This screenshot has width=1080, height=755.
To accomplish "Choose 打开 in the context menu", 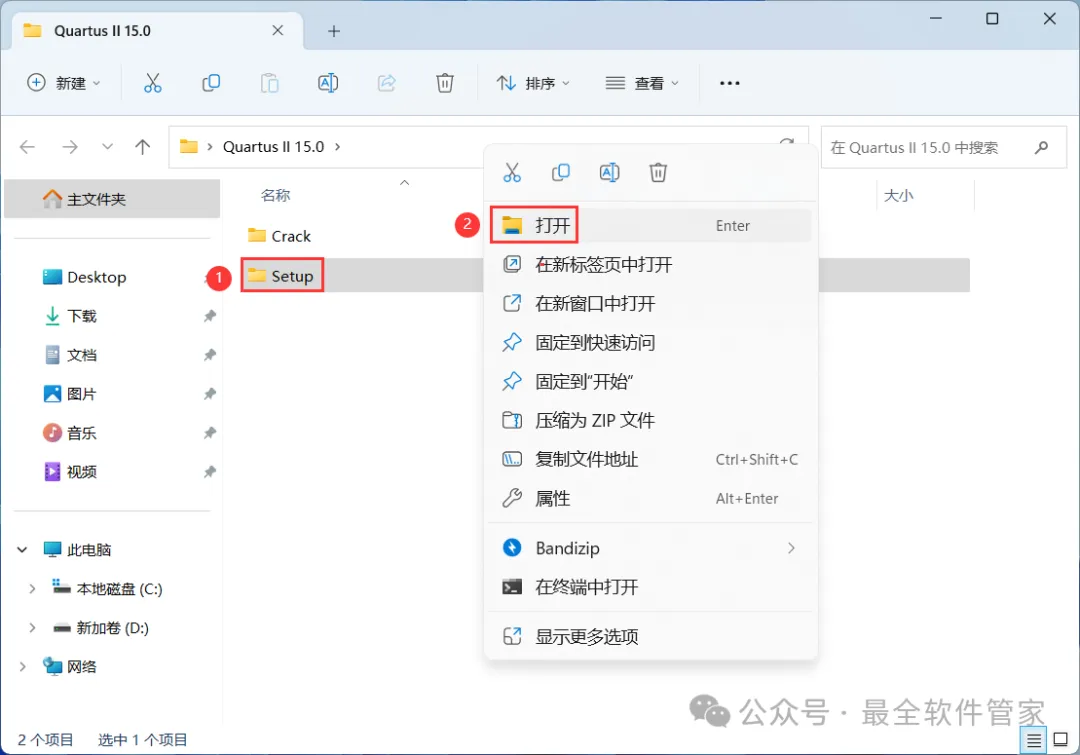I will pos(650,225).
